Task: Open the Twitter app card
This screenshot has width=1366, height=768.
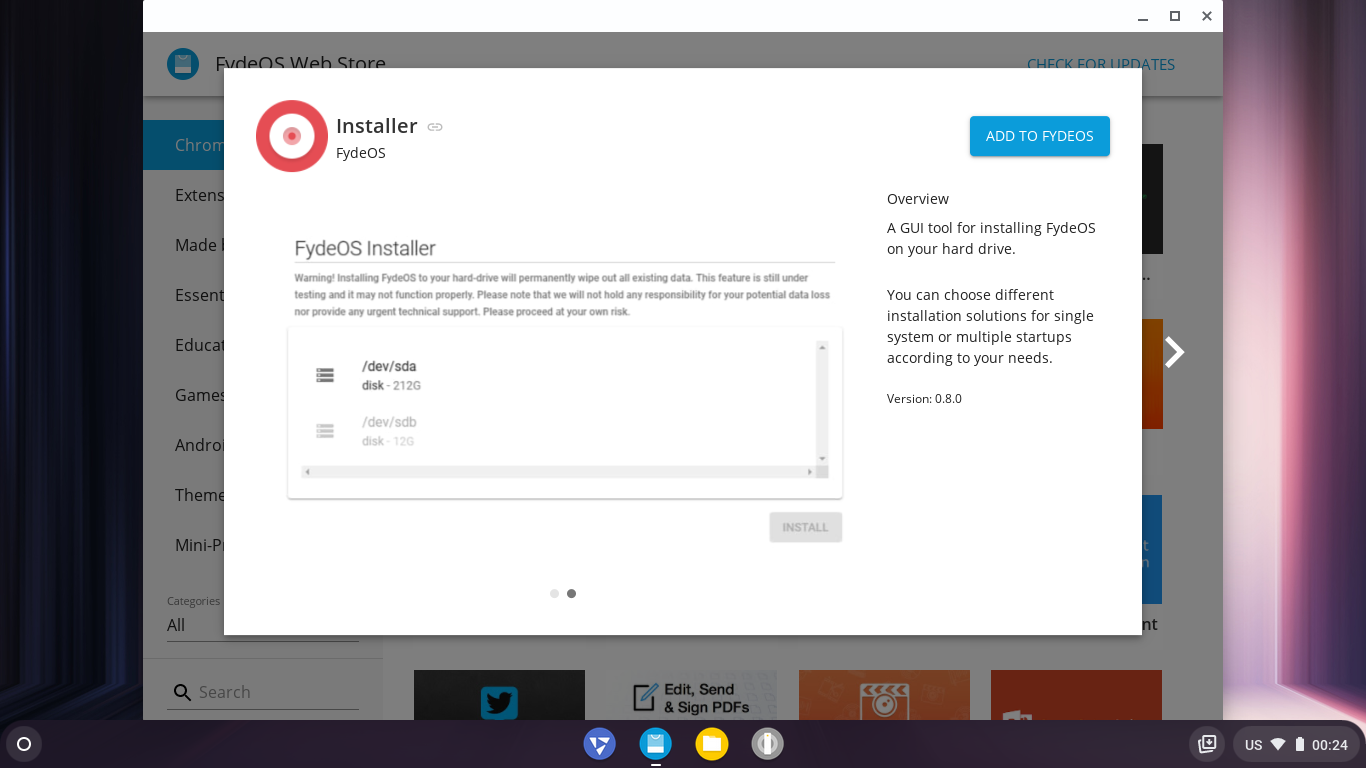Action: coord(499,695)
